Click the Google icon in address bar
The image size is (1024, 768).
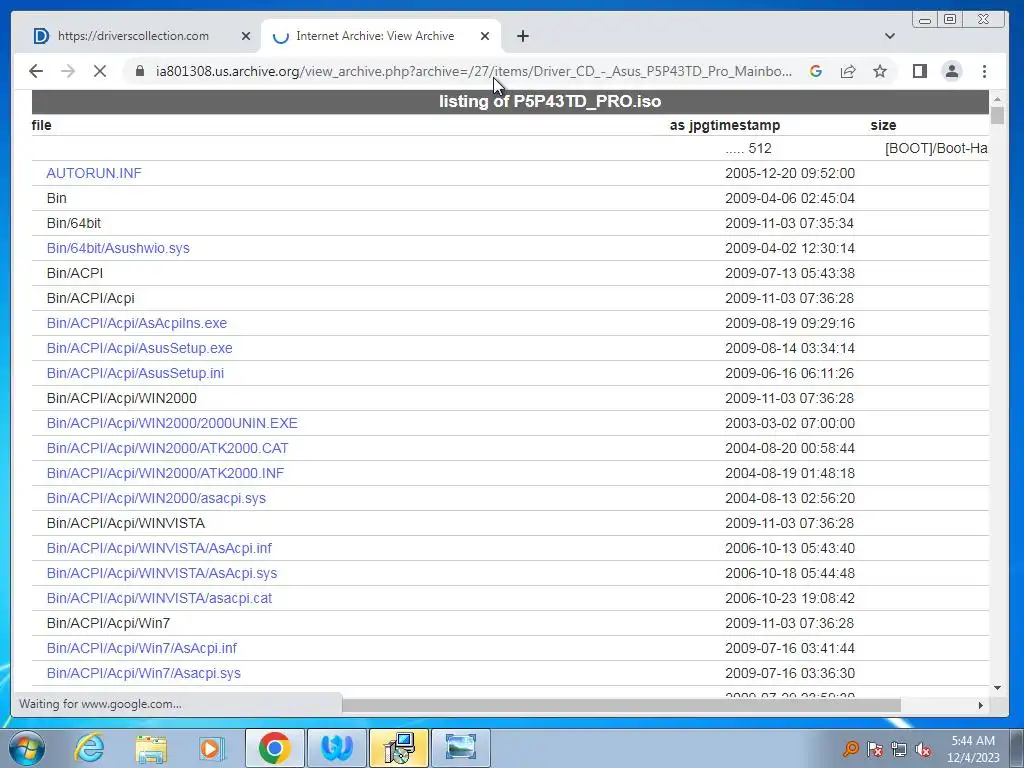(816, 71)
